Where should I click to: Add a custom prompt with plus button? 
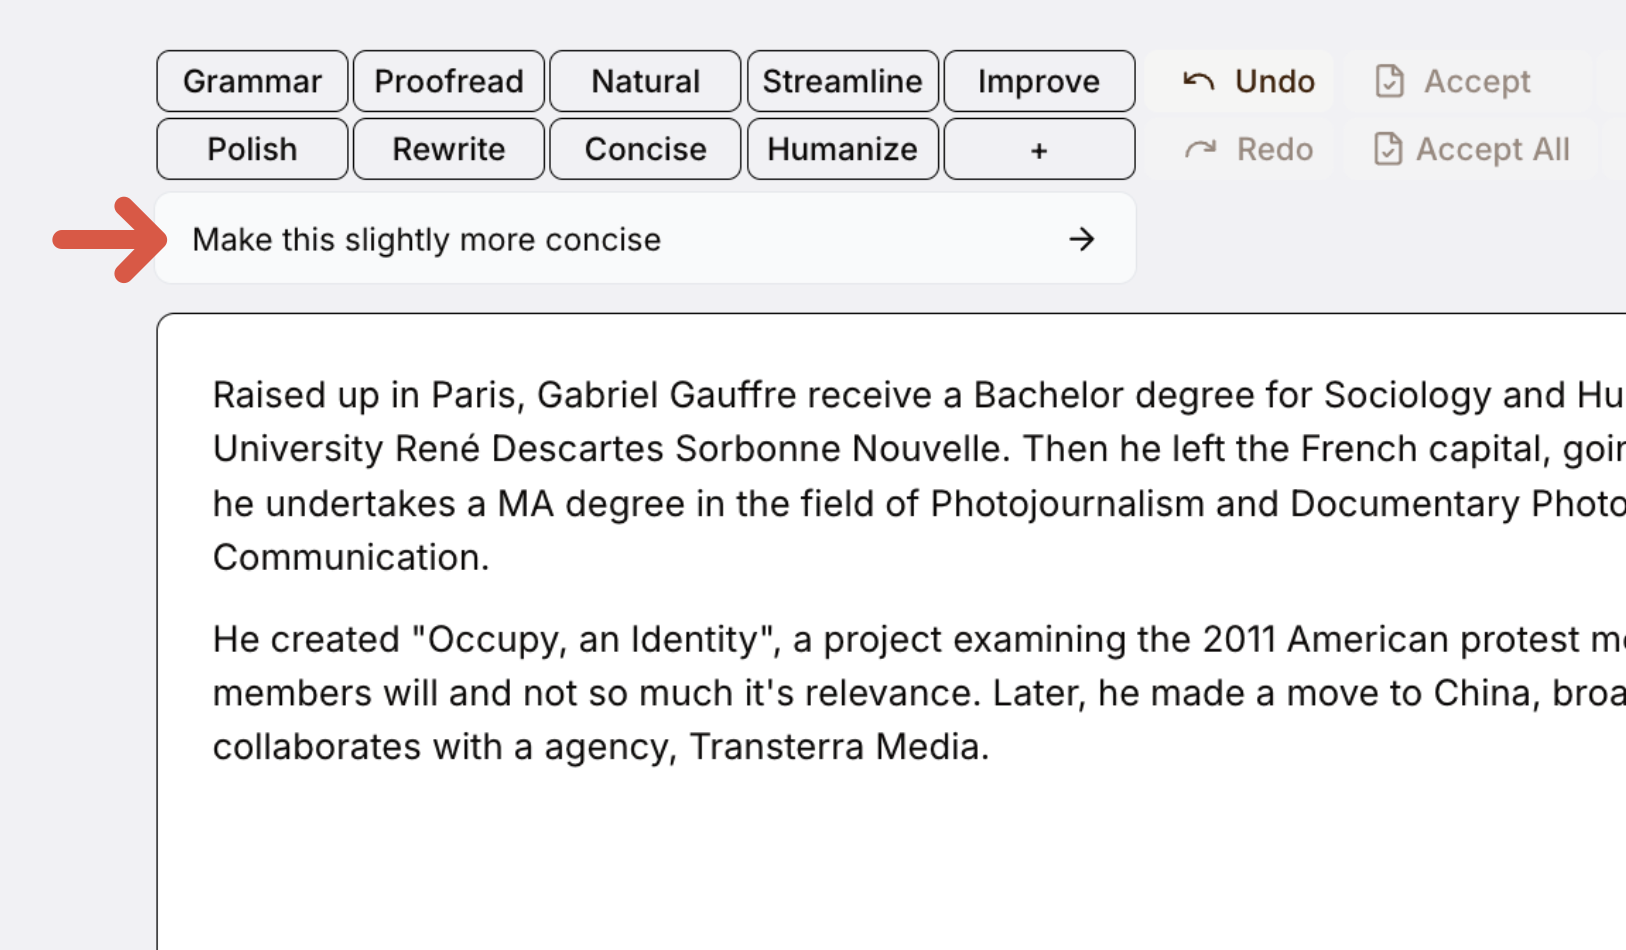(x=1039, y=150)
